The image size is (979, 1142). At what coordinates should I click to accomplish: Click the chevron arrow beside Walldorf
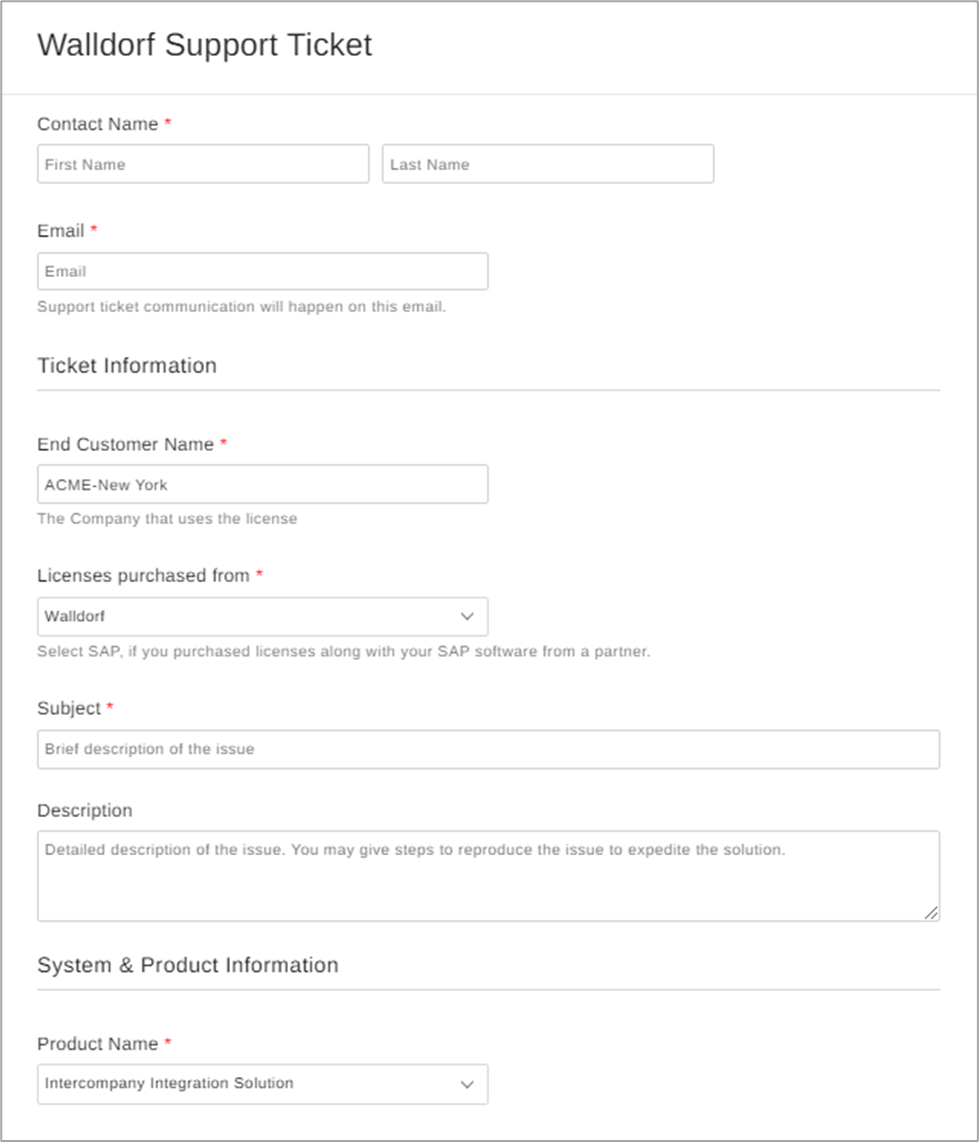466,617
